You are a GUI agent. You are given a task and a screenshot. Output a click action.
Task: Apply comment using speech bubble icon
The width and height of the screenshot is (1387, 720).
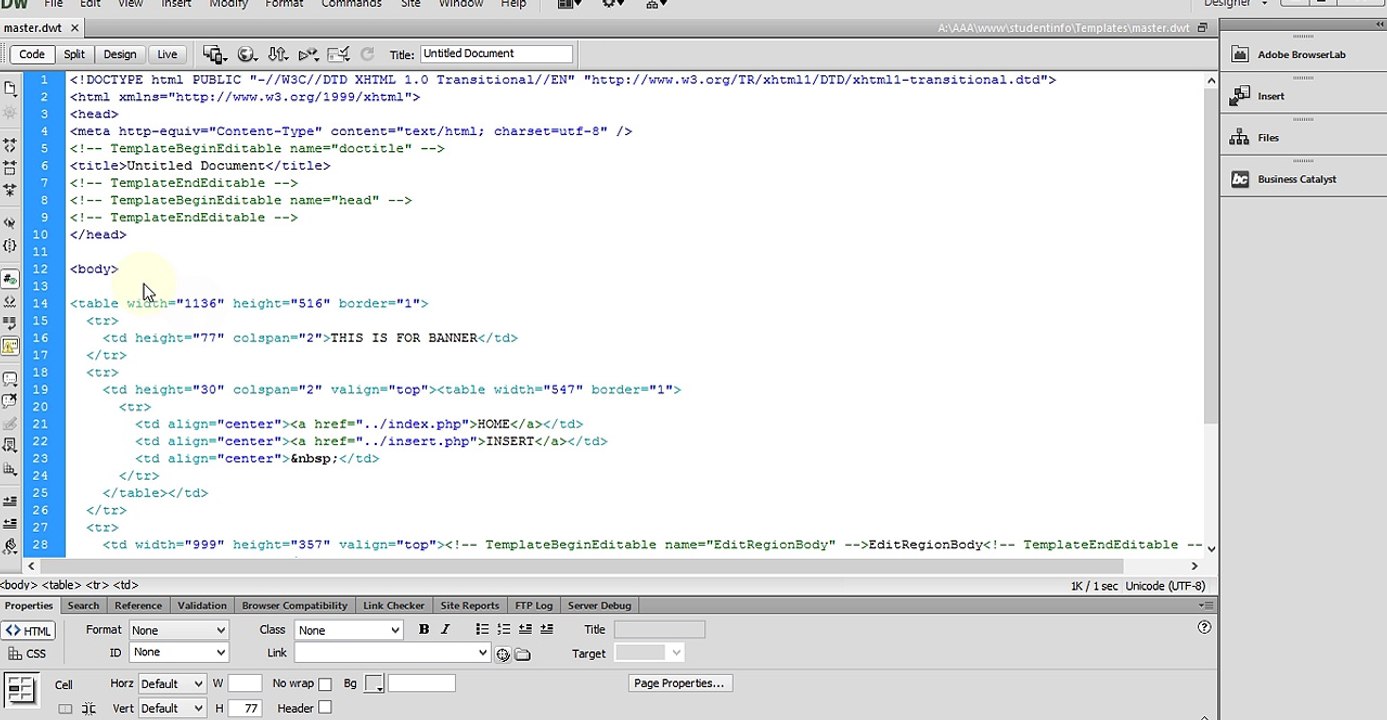tap(10, 379)
